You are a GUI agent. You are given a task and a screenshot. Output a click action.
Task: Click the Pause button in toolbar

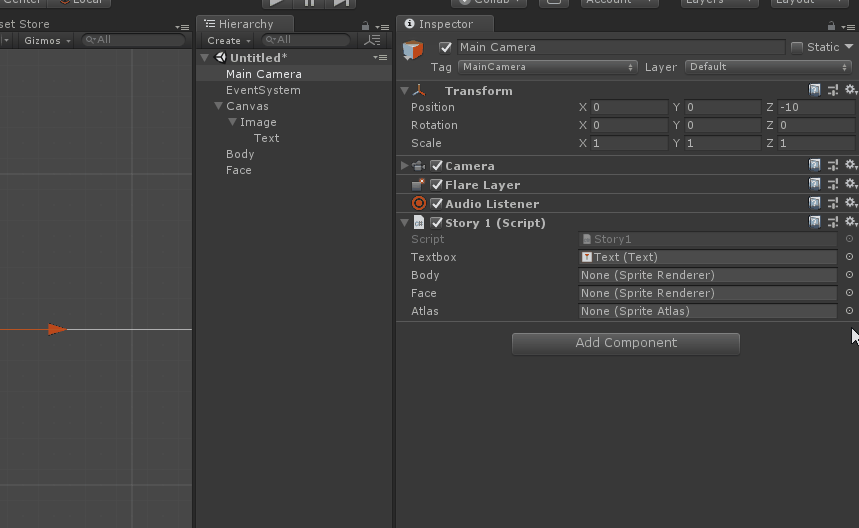(309, 3)
